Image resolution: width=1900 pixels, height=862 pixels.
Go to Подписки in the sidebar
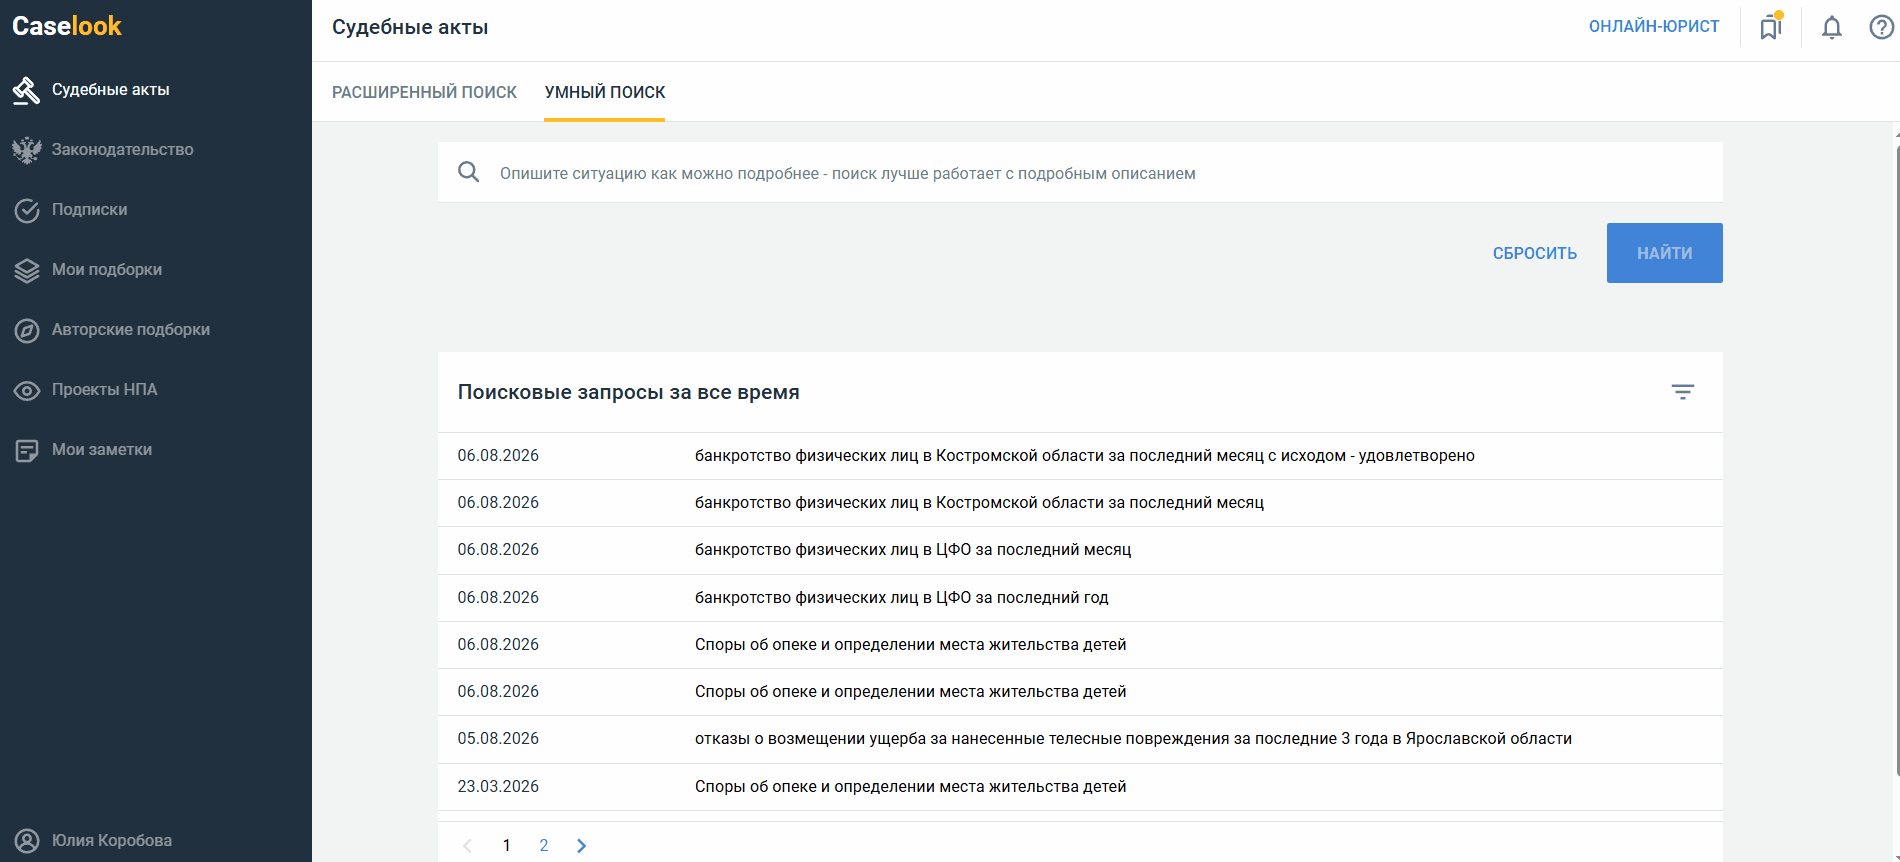click(x=156, y=210)
